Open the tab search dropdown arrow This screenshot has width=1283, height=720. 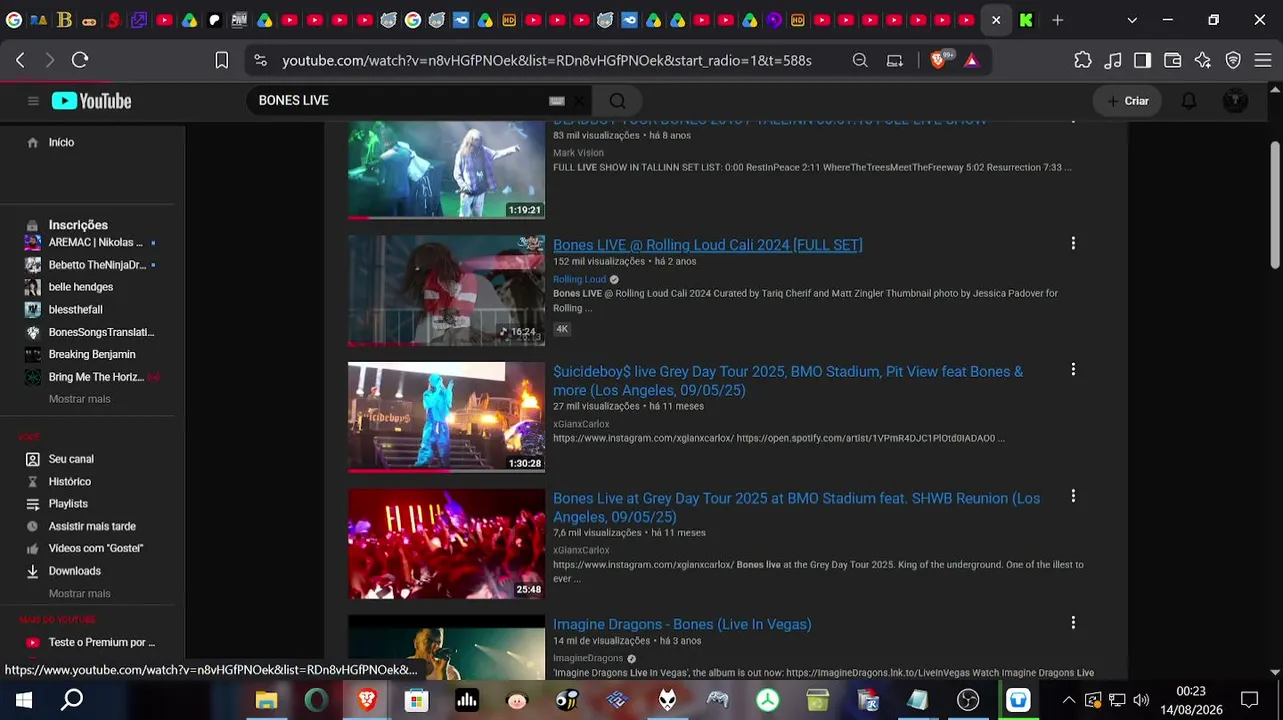pyautogui.click(x=1132, y=20)
